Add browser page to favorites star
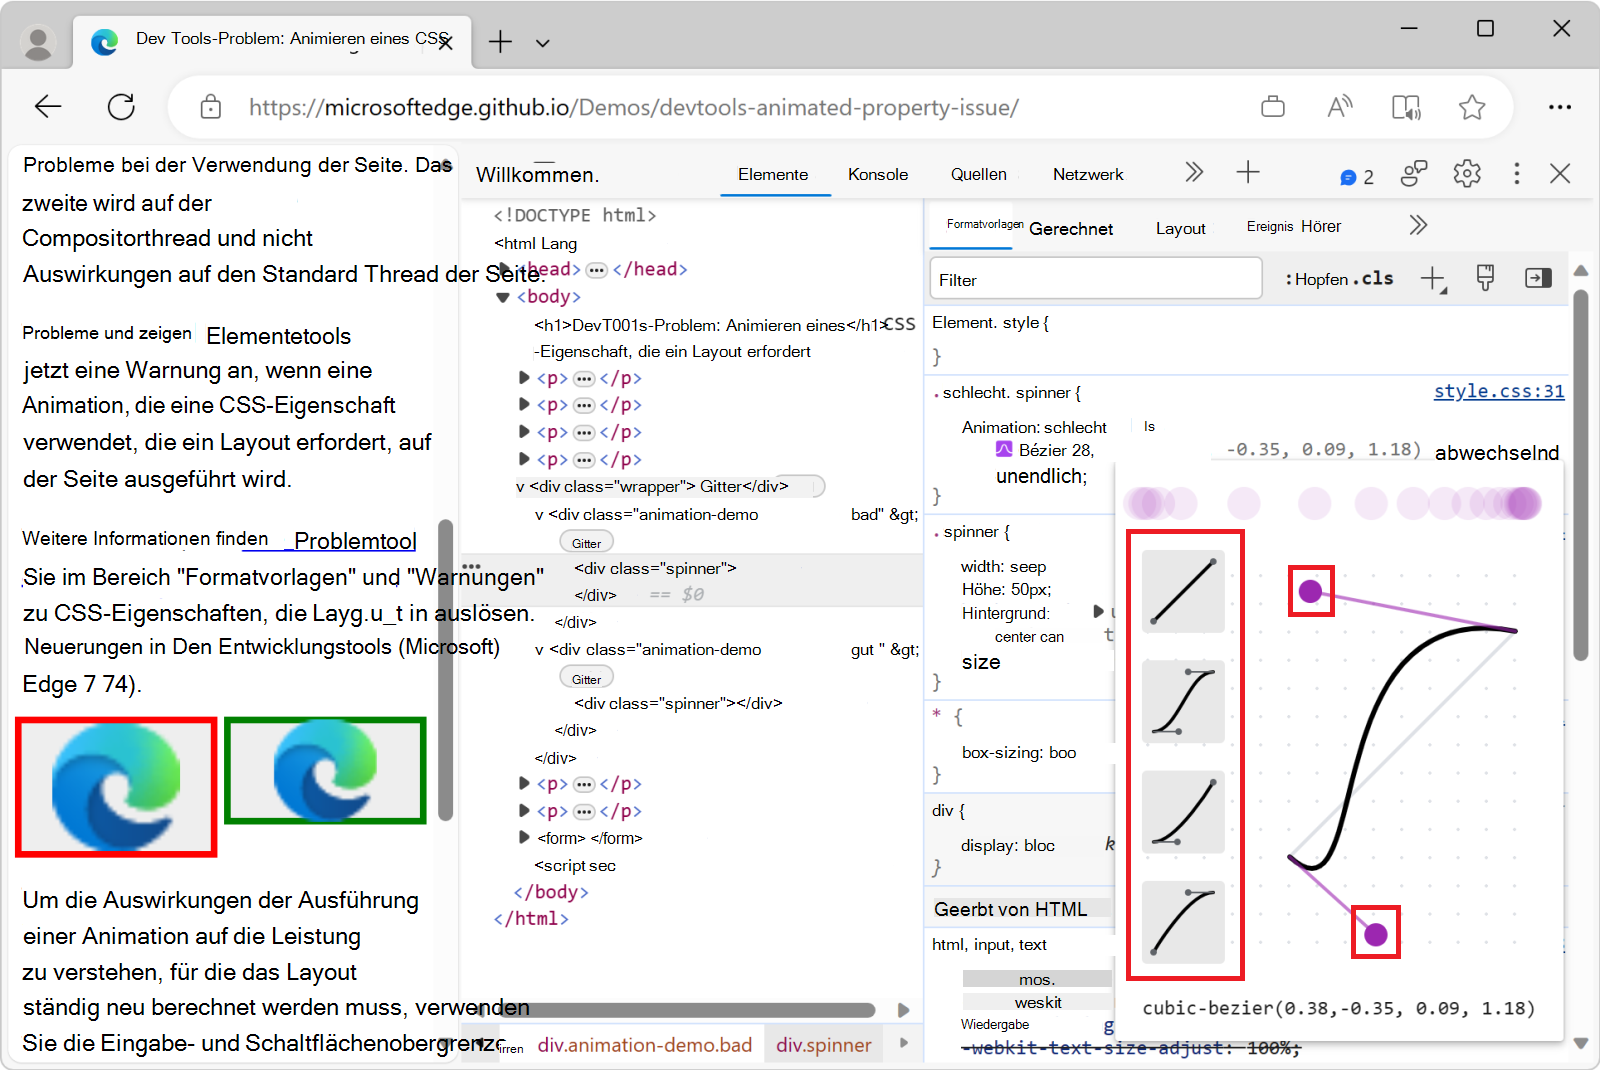Viewport: 1600px width, 1070px height. click(1471, 107)
